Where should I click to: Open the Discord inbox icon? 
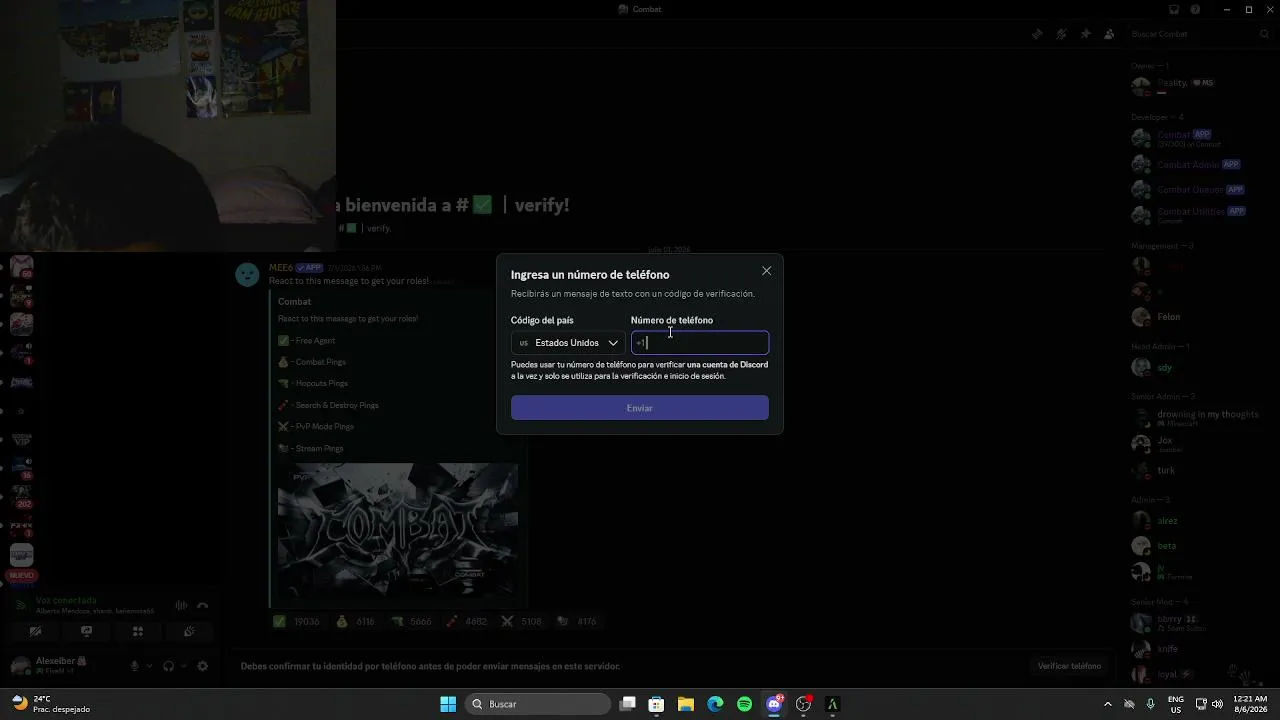pos(1174,10)
